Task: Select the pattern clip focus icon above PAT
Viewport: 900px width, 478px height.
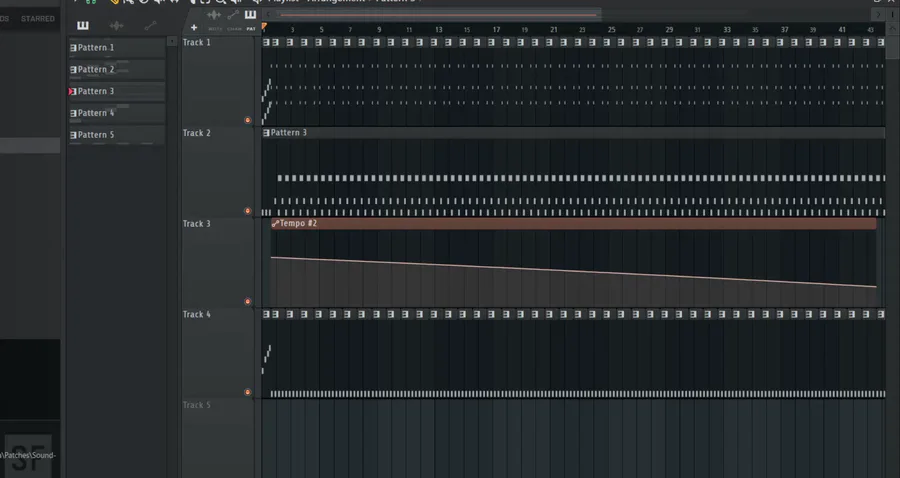Action: point(250,15)
